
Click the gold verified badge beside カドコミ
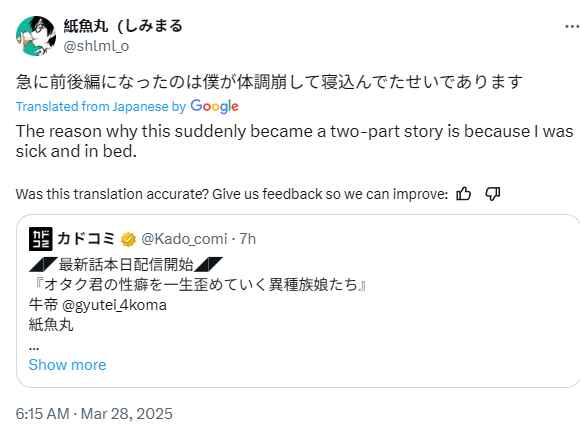click(128, 239)
